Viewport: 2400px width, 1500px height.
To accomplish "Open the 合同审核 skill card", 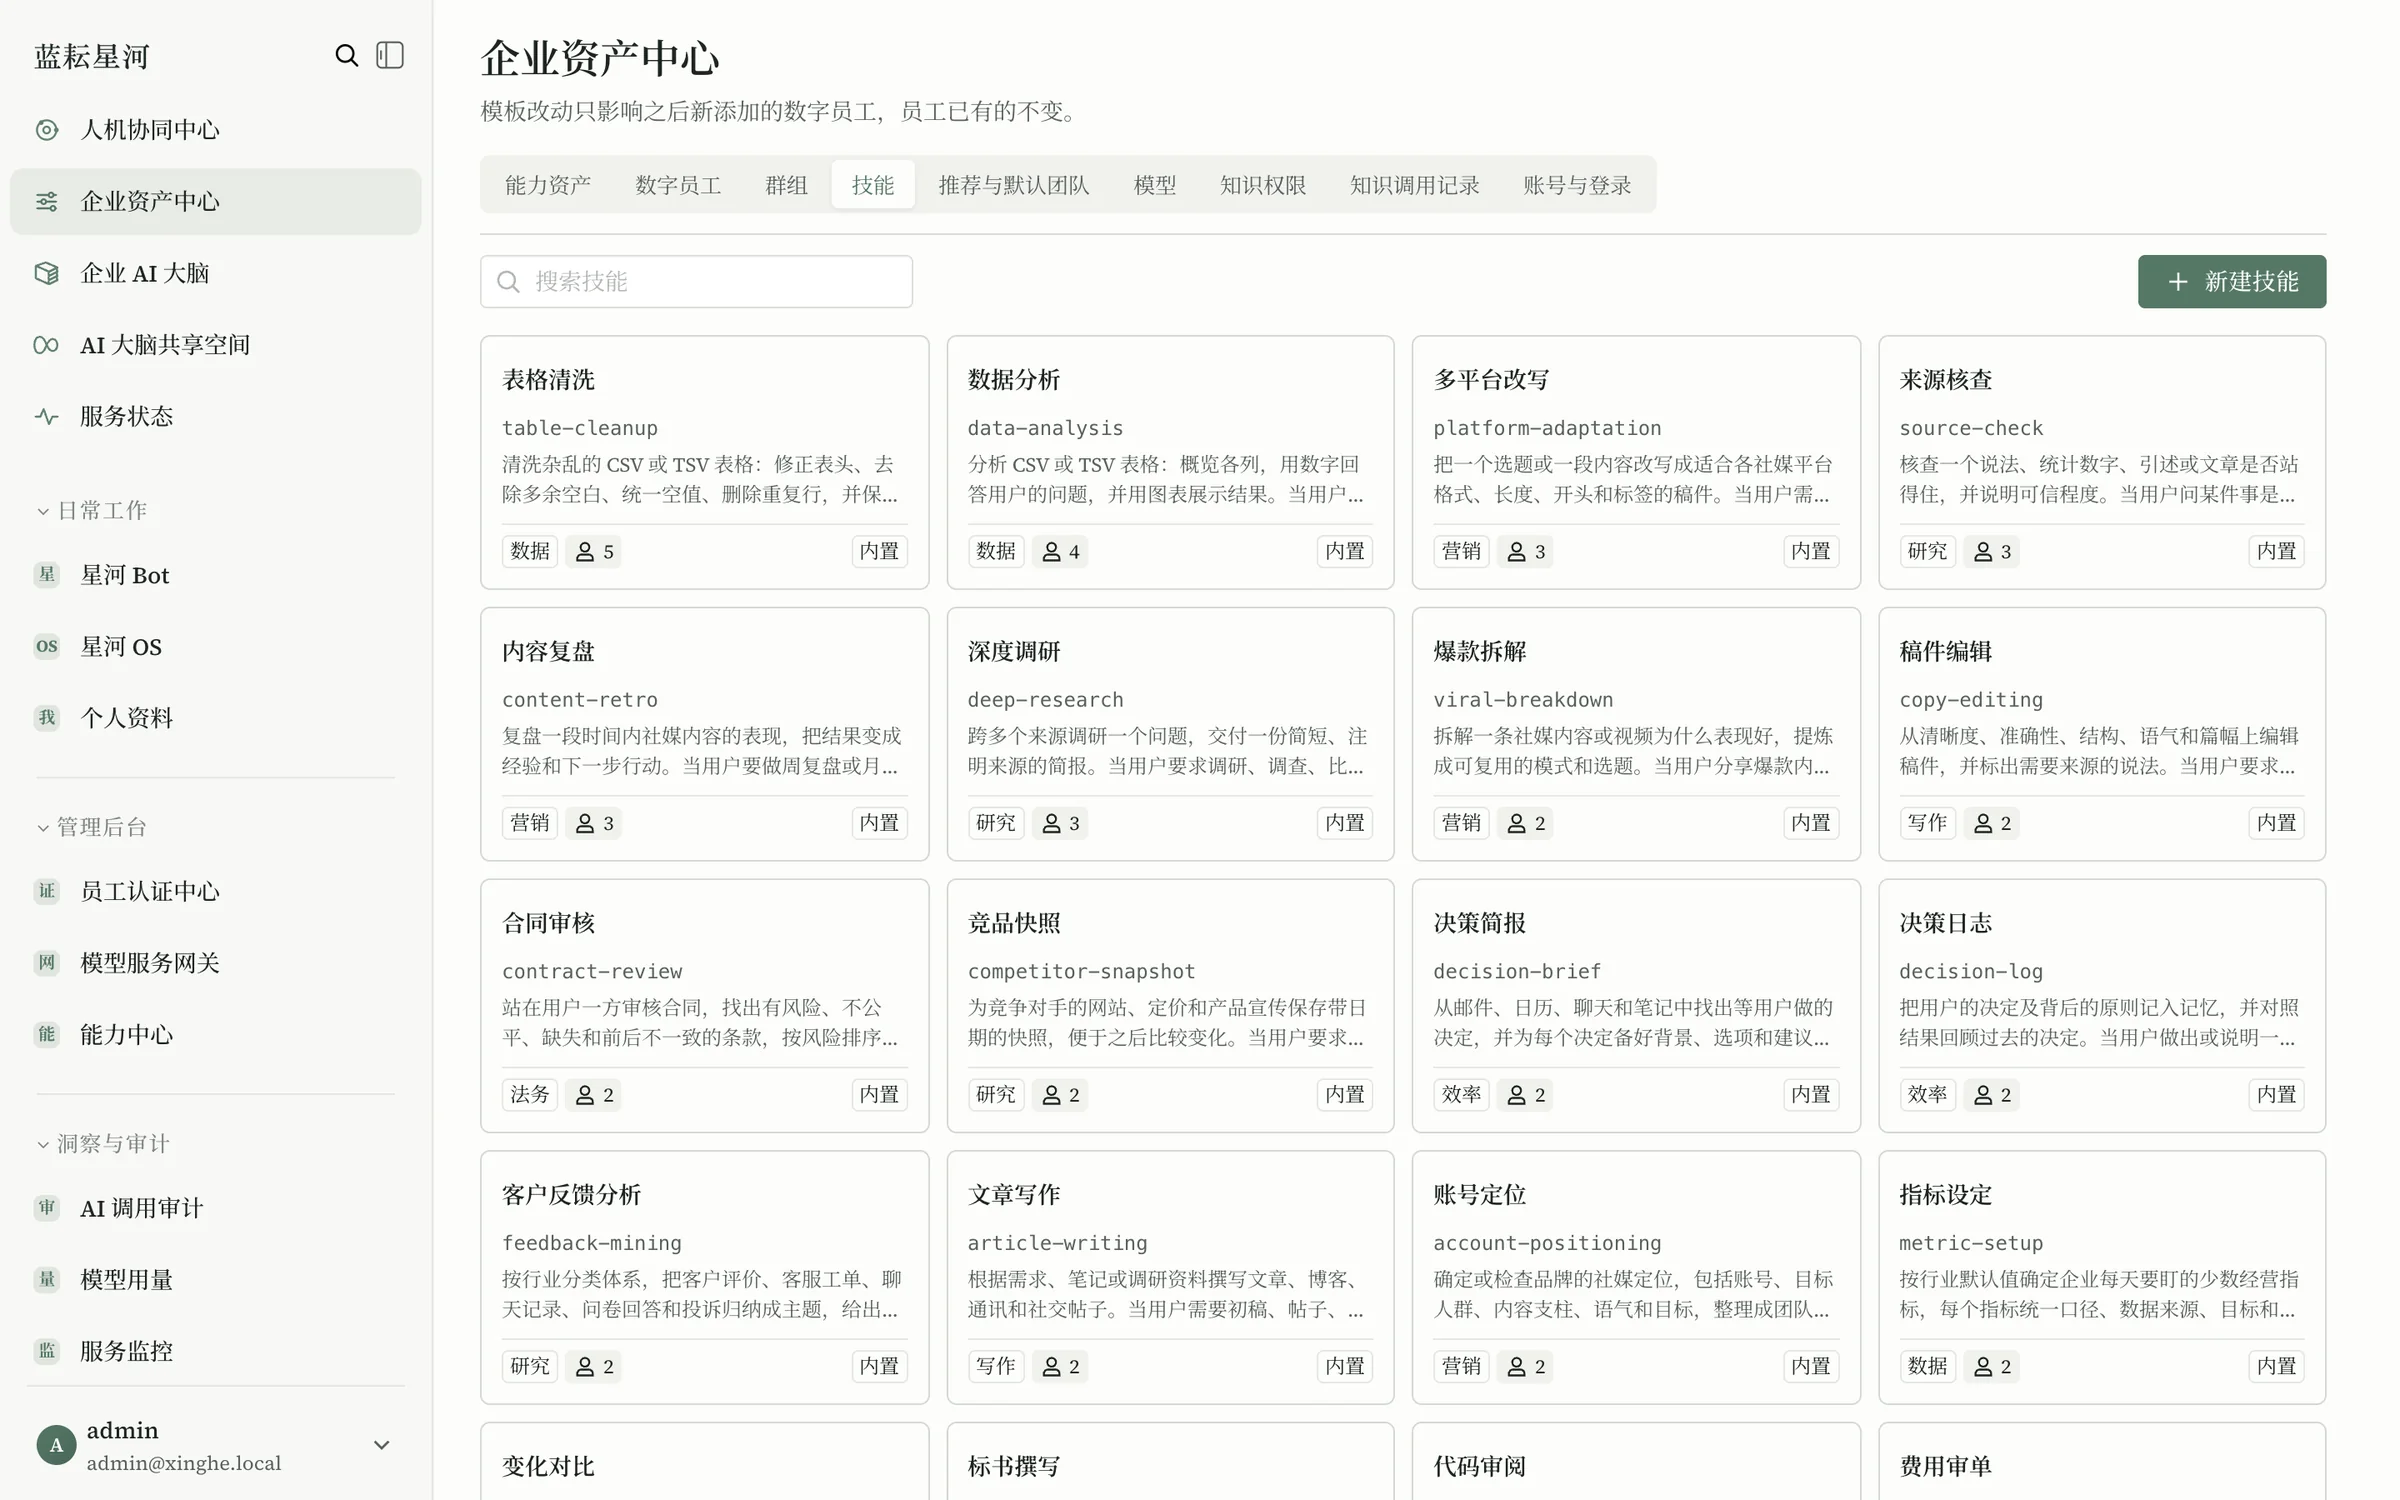I will point(704,1006).
